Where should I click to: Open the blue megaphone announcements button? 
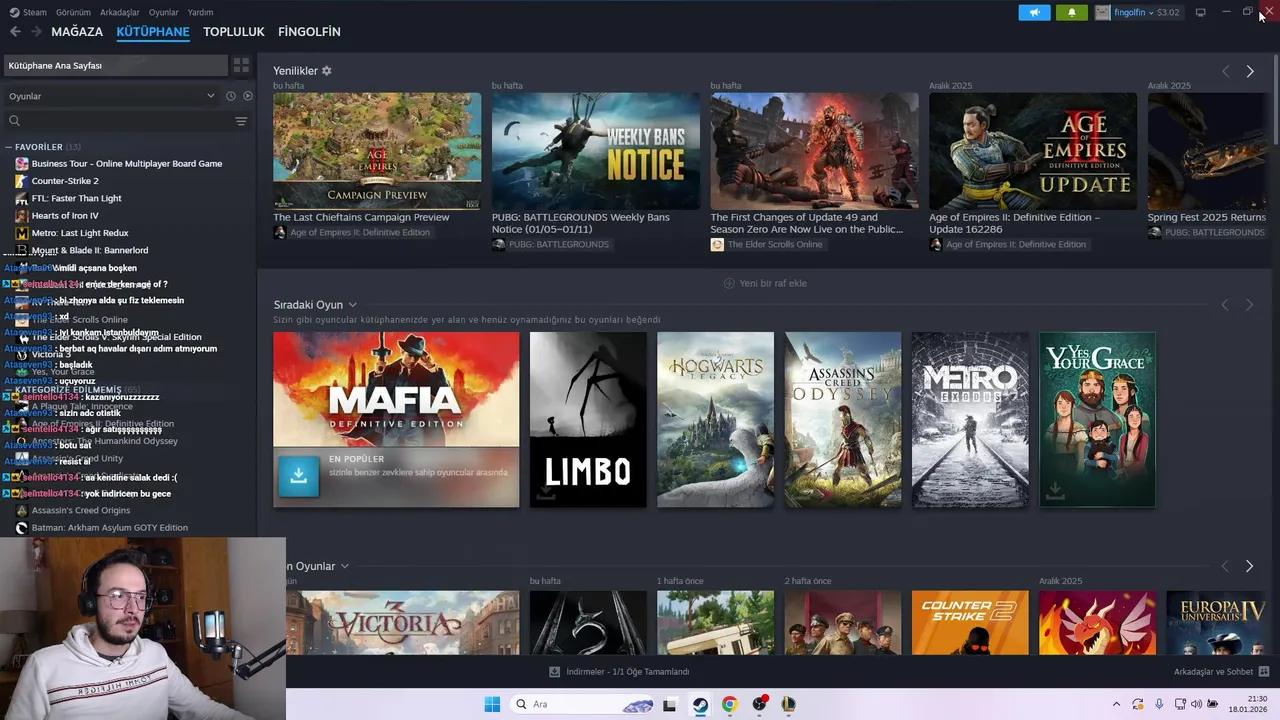1034,12
